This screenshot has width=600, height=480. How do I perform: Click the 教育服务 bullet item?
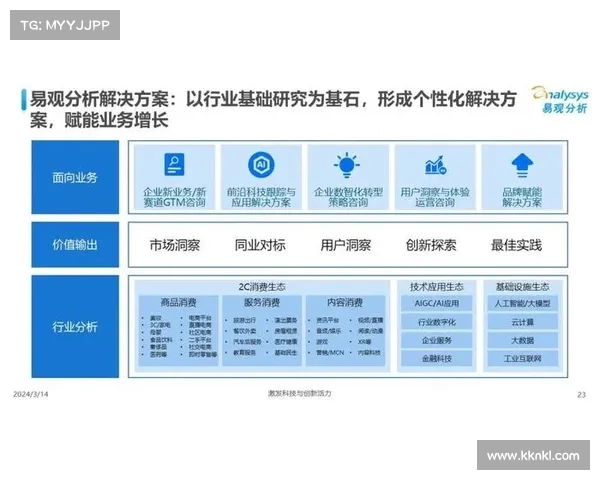(x=245, y=353)
